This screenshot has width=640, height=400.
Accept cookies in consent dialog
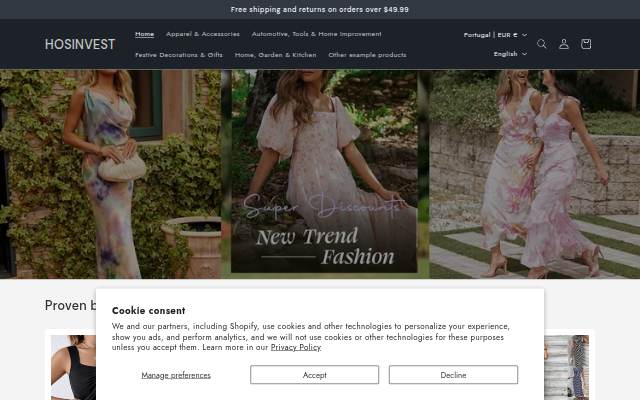pos(314,375)
